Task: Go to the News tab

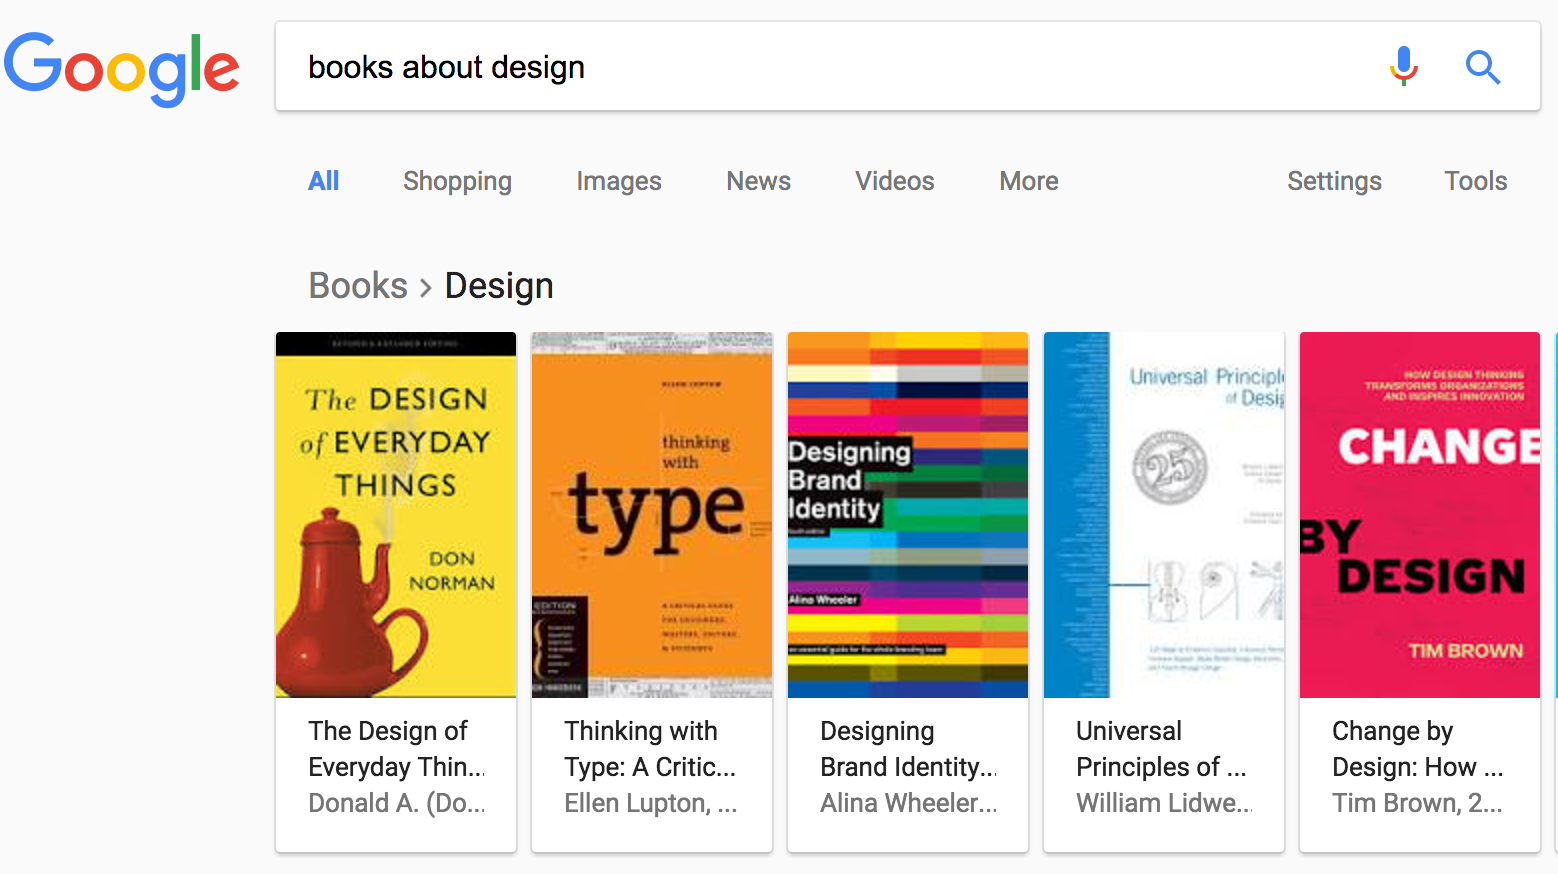Action: pyautogui.click(x=758, y=181)
